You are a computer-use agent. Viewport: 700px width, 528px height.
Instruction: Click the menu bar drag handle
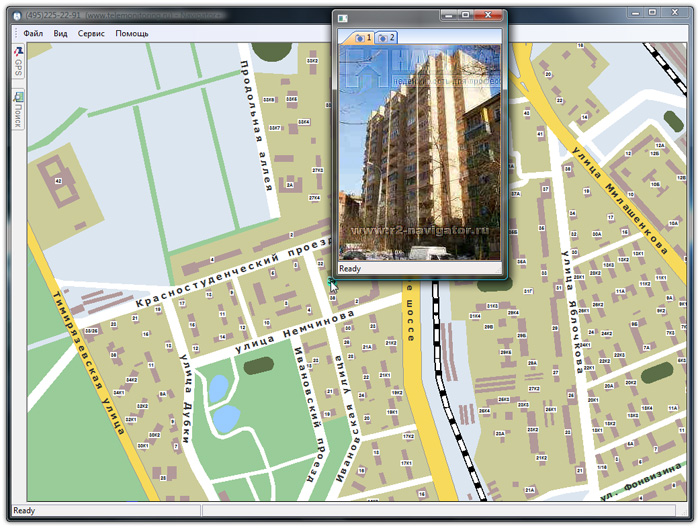[x=15, y=33]
